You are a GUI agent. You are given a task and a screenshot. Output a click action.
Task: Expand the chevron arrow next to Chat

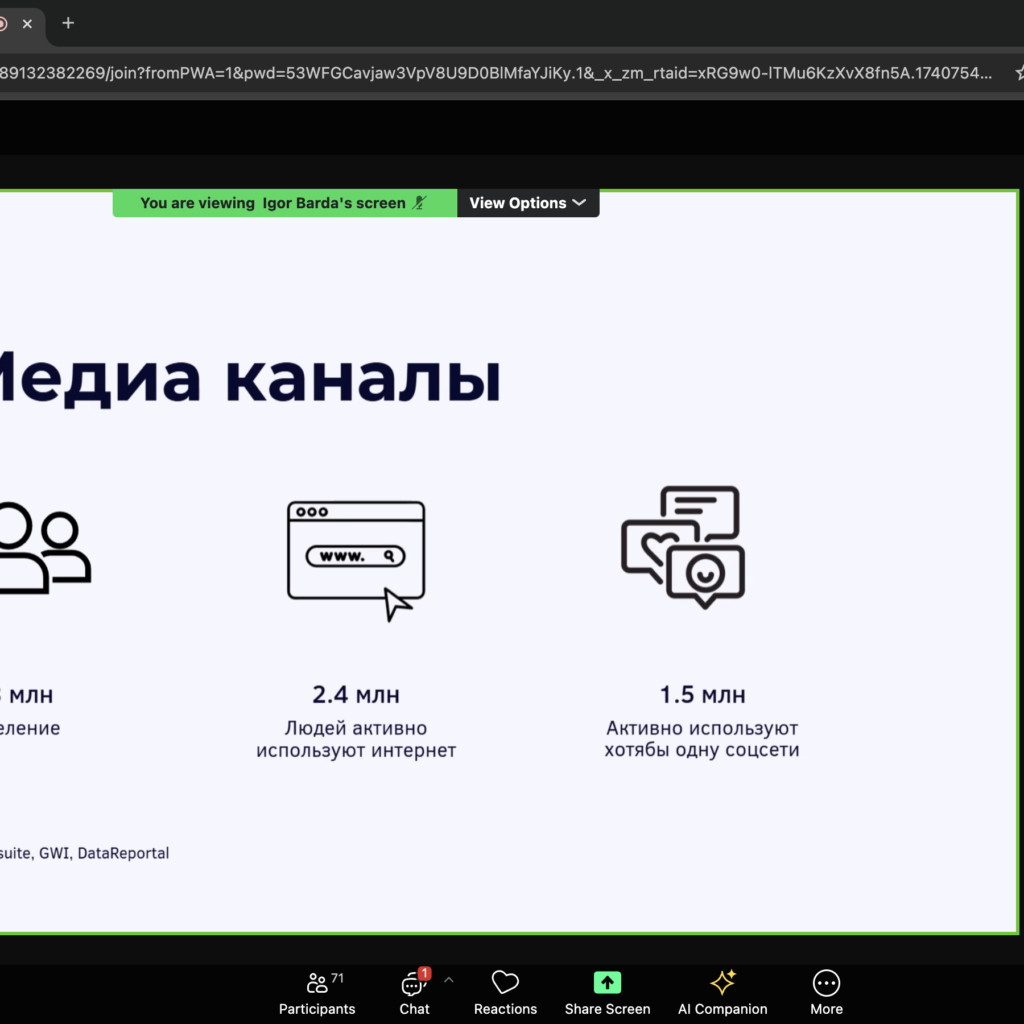(448, 981)
